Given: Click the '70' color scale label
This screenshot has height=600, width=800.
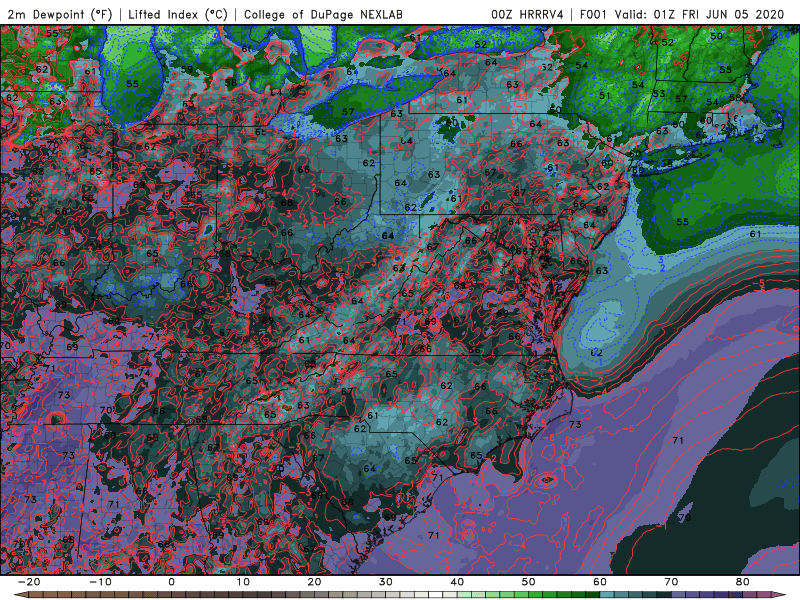Looking at the screenshot, I should (x=671, y=582).
